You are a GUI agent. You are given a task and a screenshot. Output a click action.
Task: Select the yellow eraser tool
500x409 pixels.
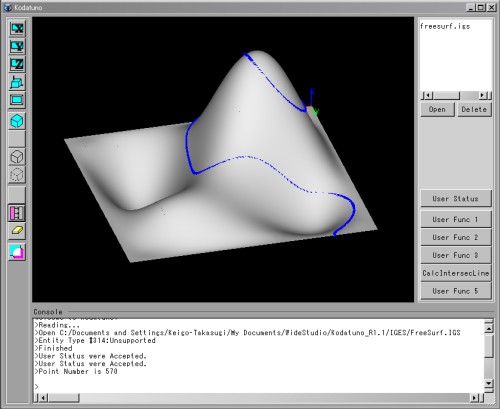point(17,231)
